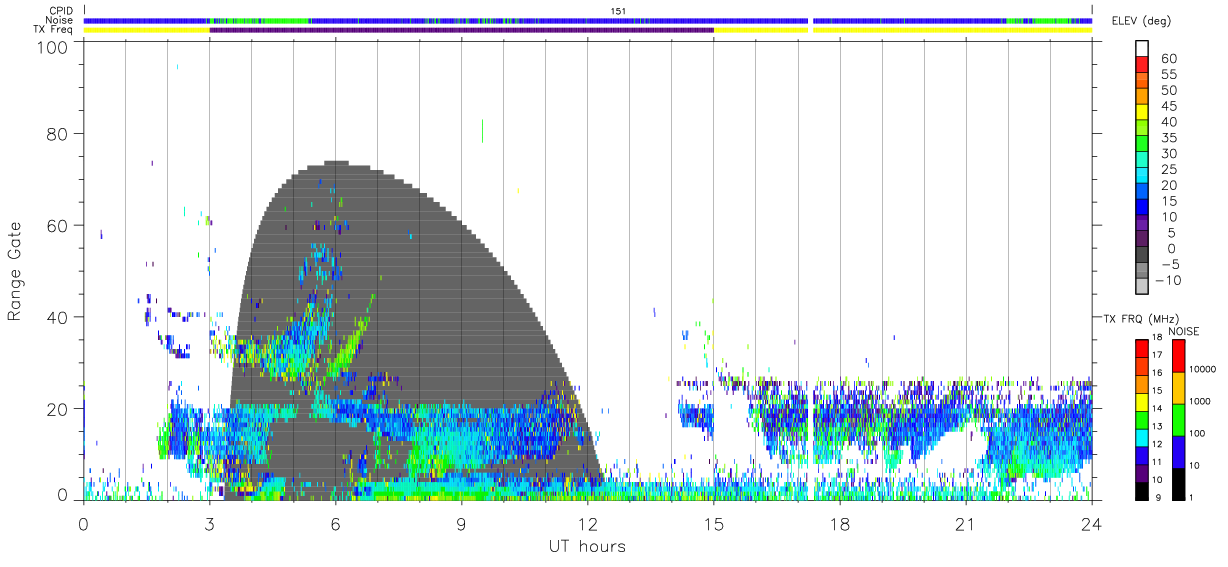Click the '55' label on ELEV color bar
1228x567 pixels.
pyautogui.click(x=1168, y=75)
